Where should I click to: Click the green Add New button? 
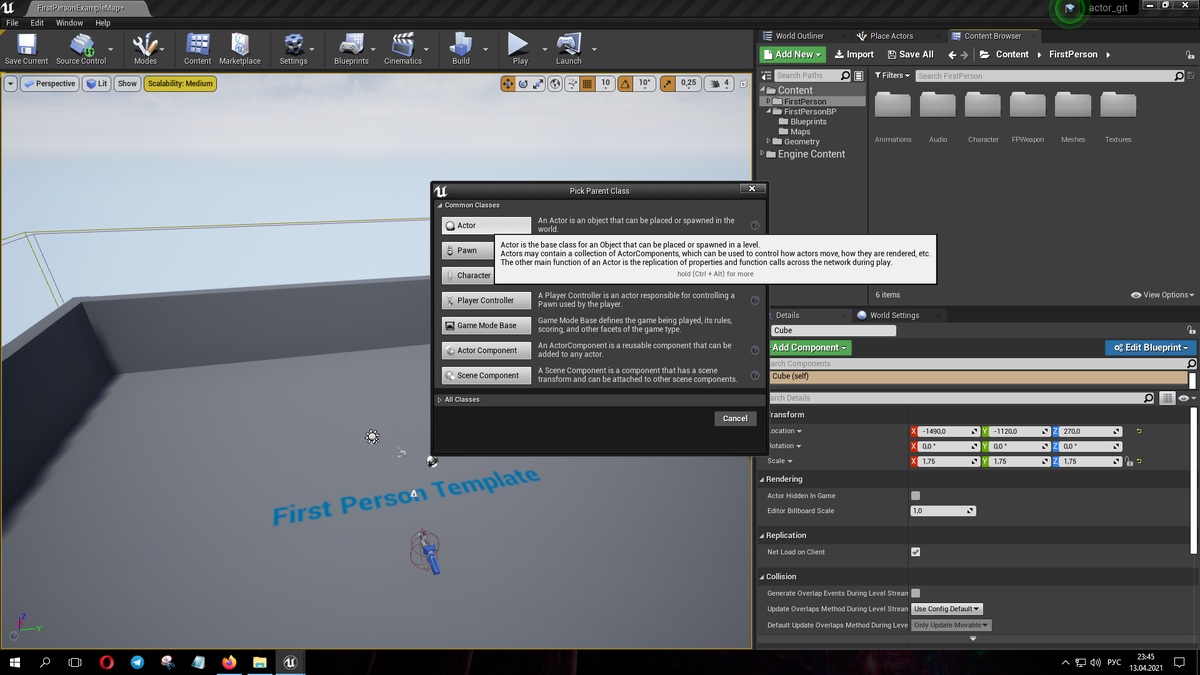coord(792,54)
